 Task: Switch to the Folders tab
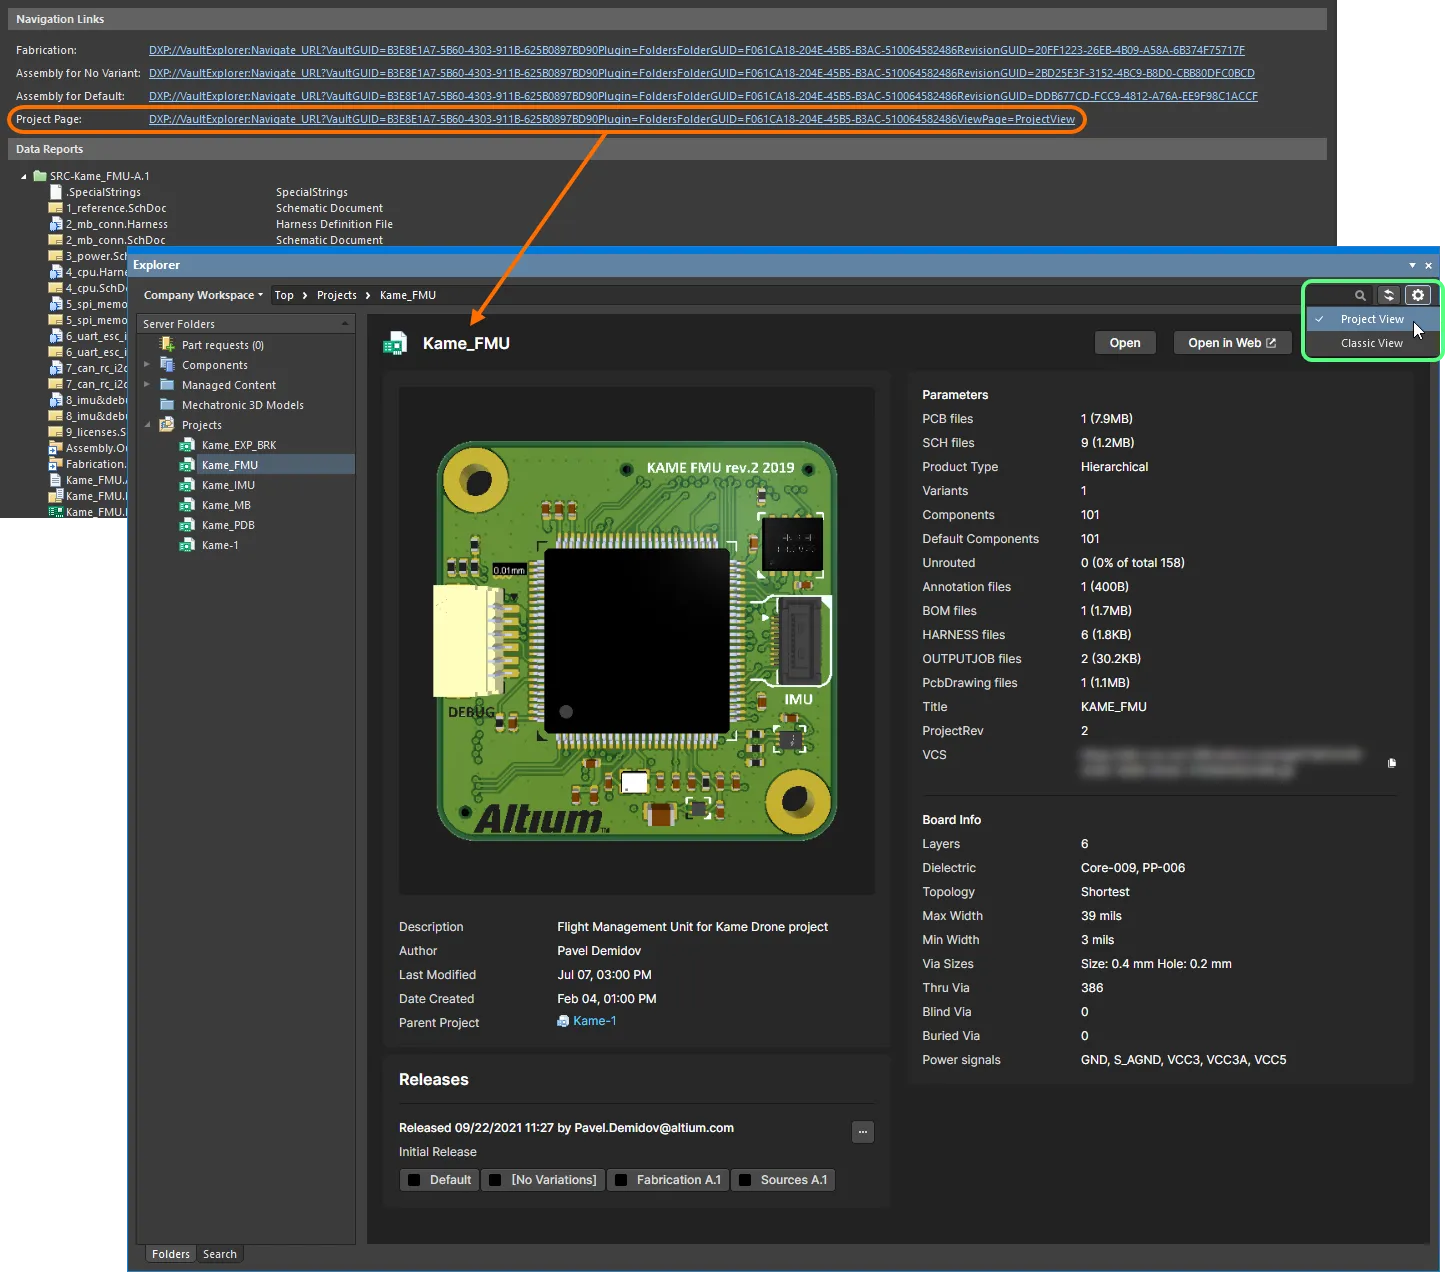pos(171,1254)
